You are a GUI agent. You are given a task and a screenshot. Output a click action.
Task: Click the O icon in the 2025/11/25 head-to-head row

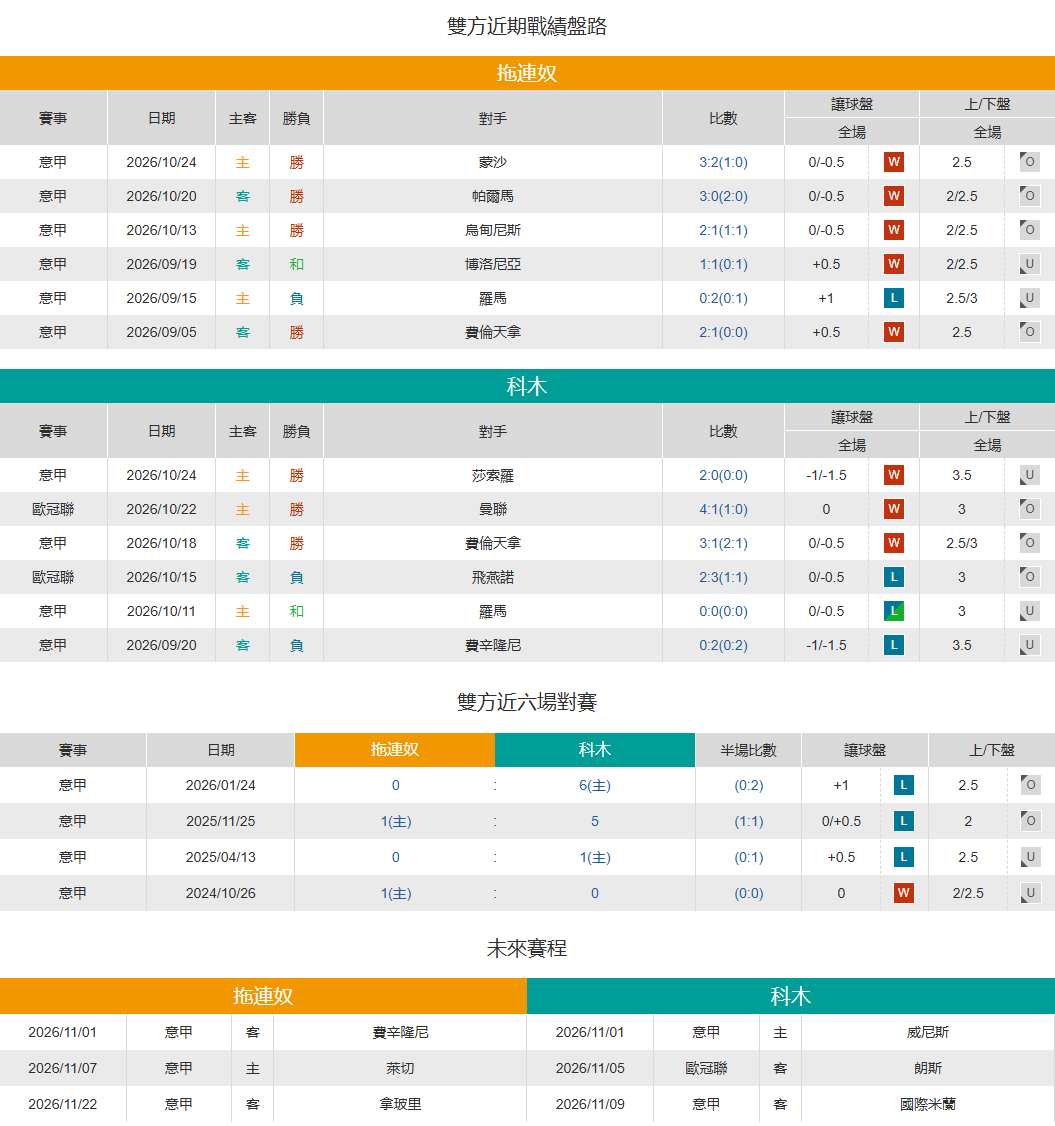point(1031,821)
